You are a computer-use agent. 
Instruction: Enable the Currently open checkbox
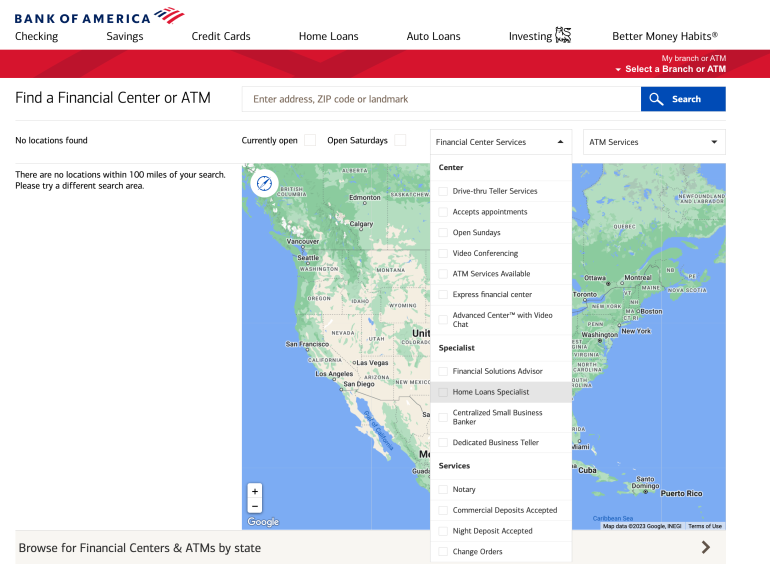click(310, 141)
